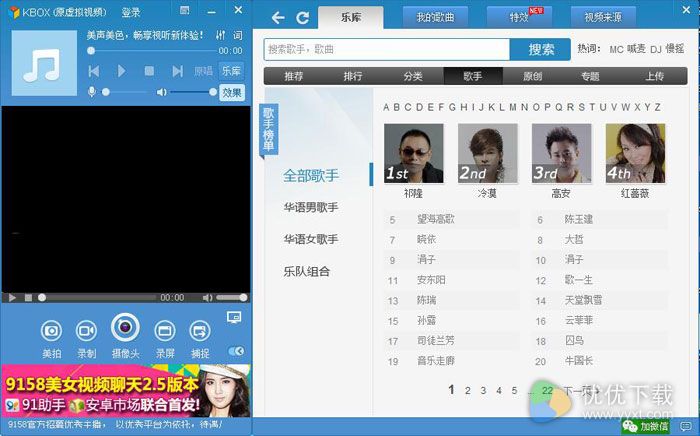Open the 2nd ranked singer 冷漠 thumbnail

click(x=488, y=153)
